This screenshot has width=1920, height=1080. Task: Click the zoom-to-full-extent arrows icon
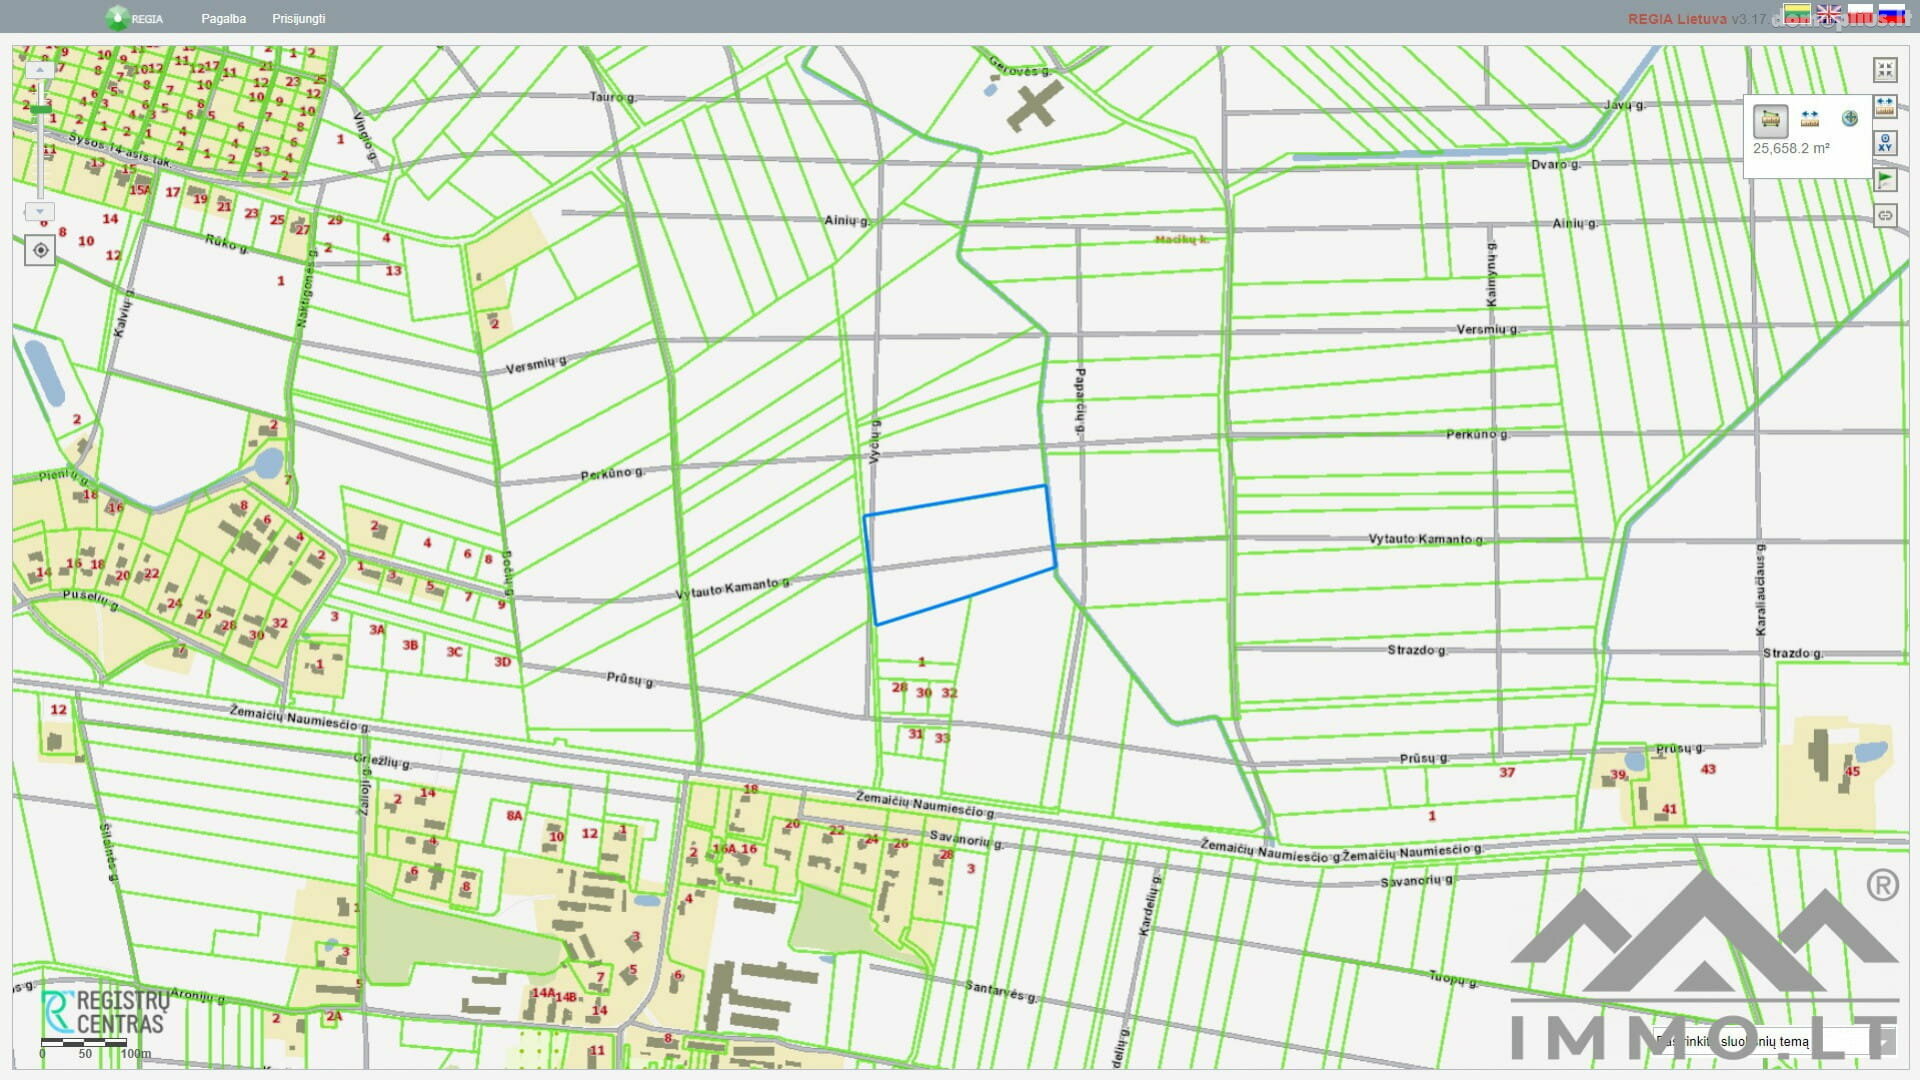click(1885, 70)
